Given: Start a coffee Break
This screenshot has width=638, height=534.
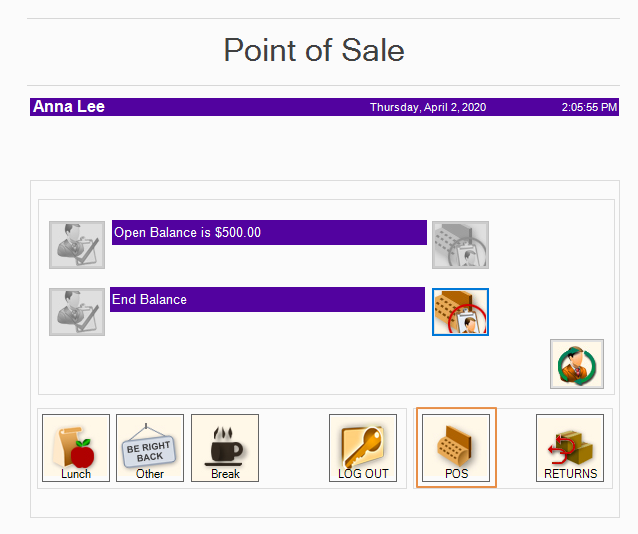Looking at the screenshot, I should click(225, 448).
